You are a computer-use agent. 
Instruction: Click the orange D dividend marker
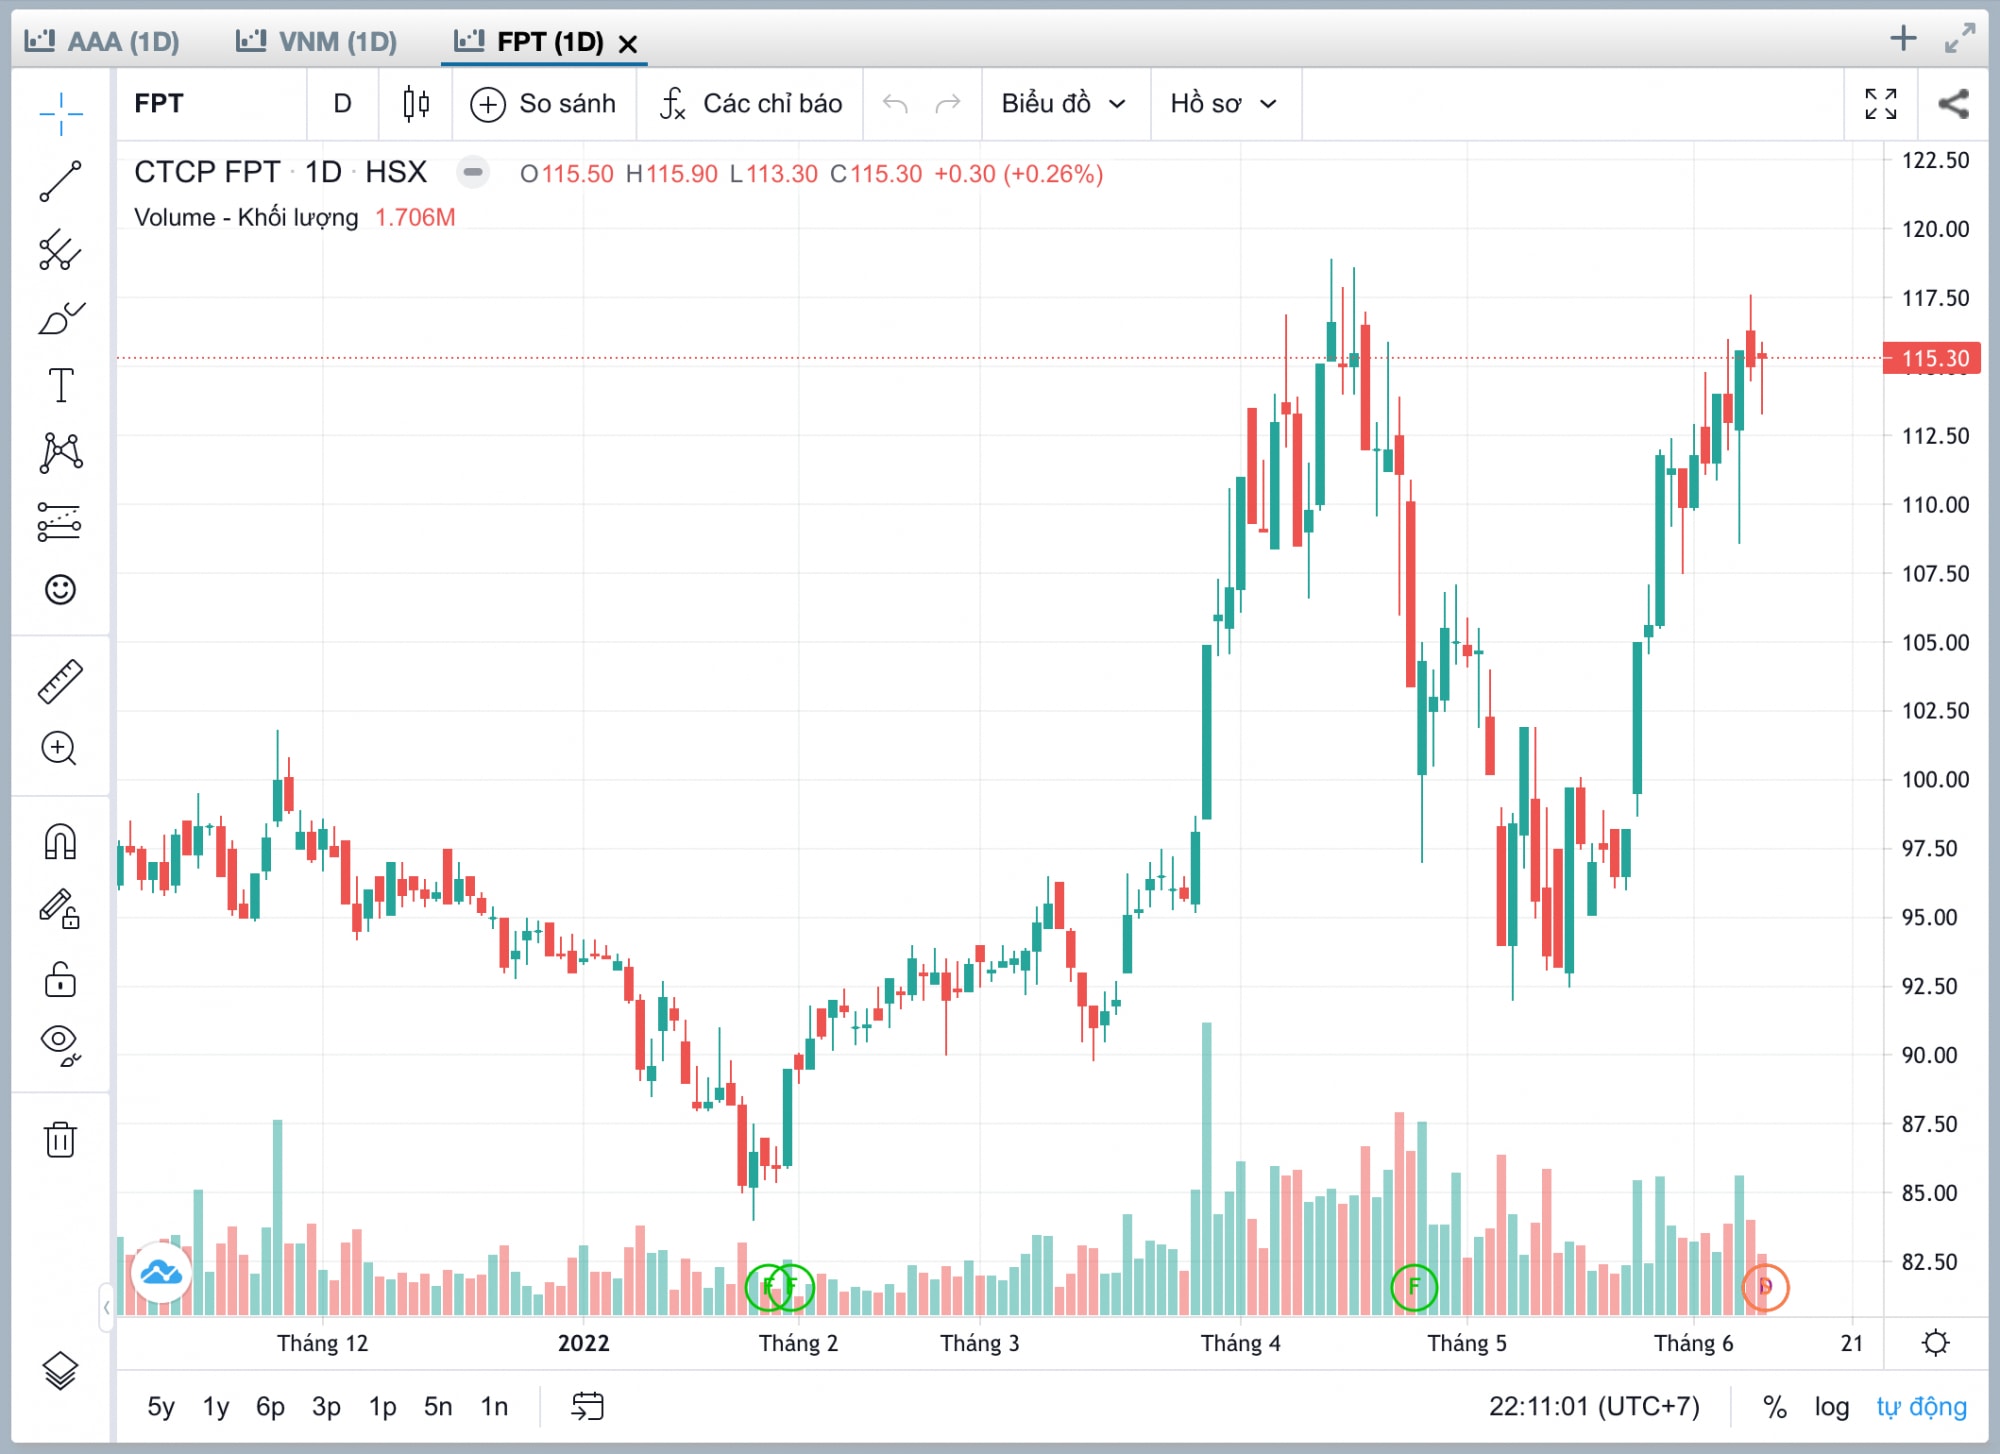(x=1765, y=1287)
